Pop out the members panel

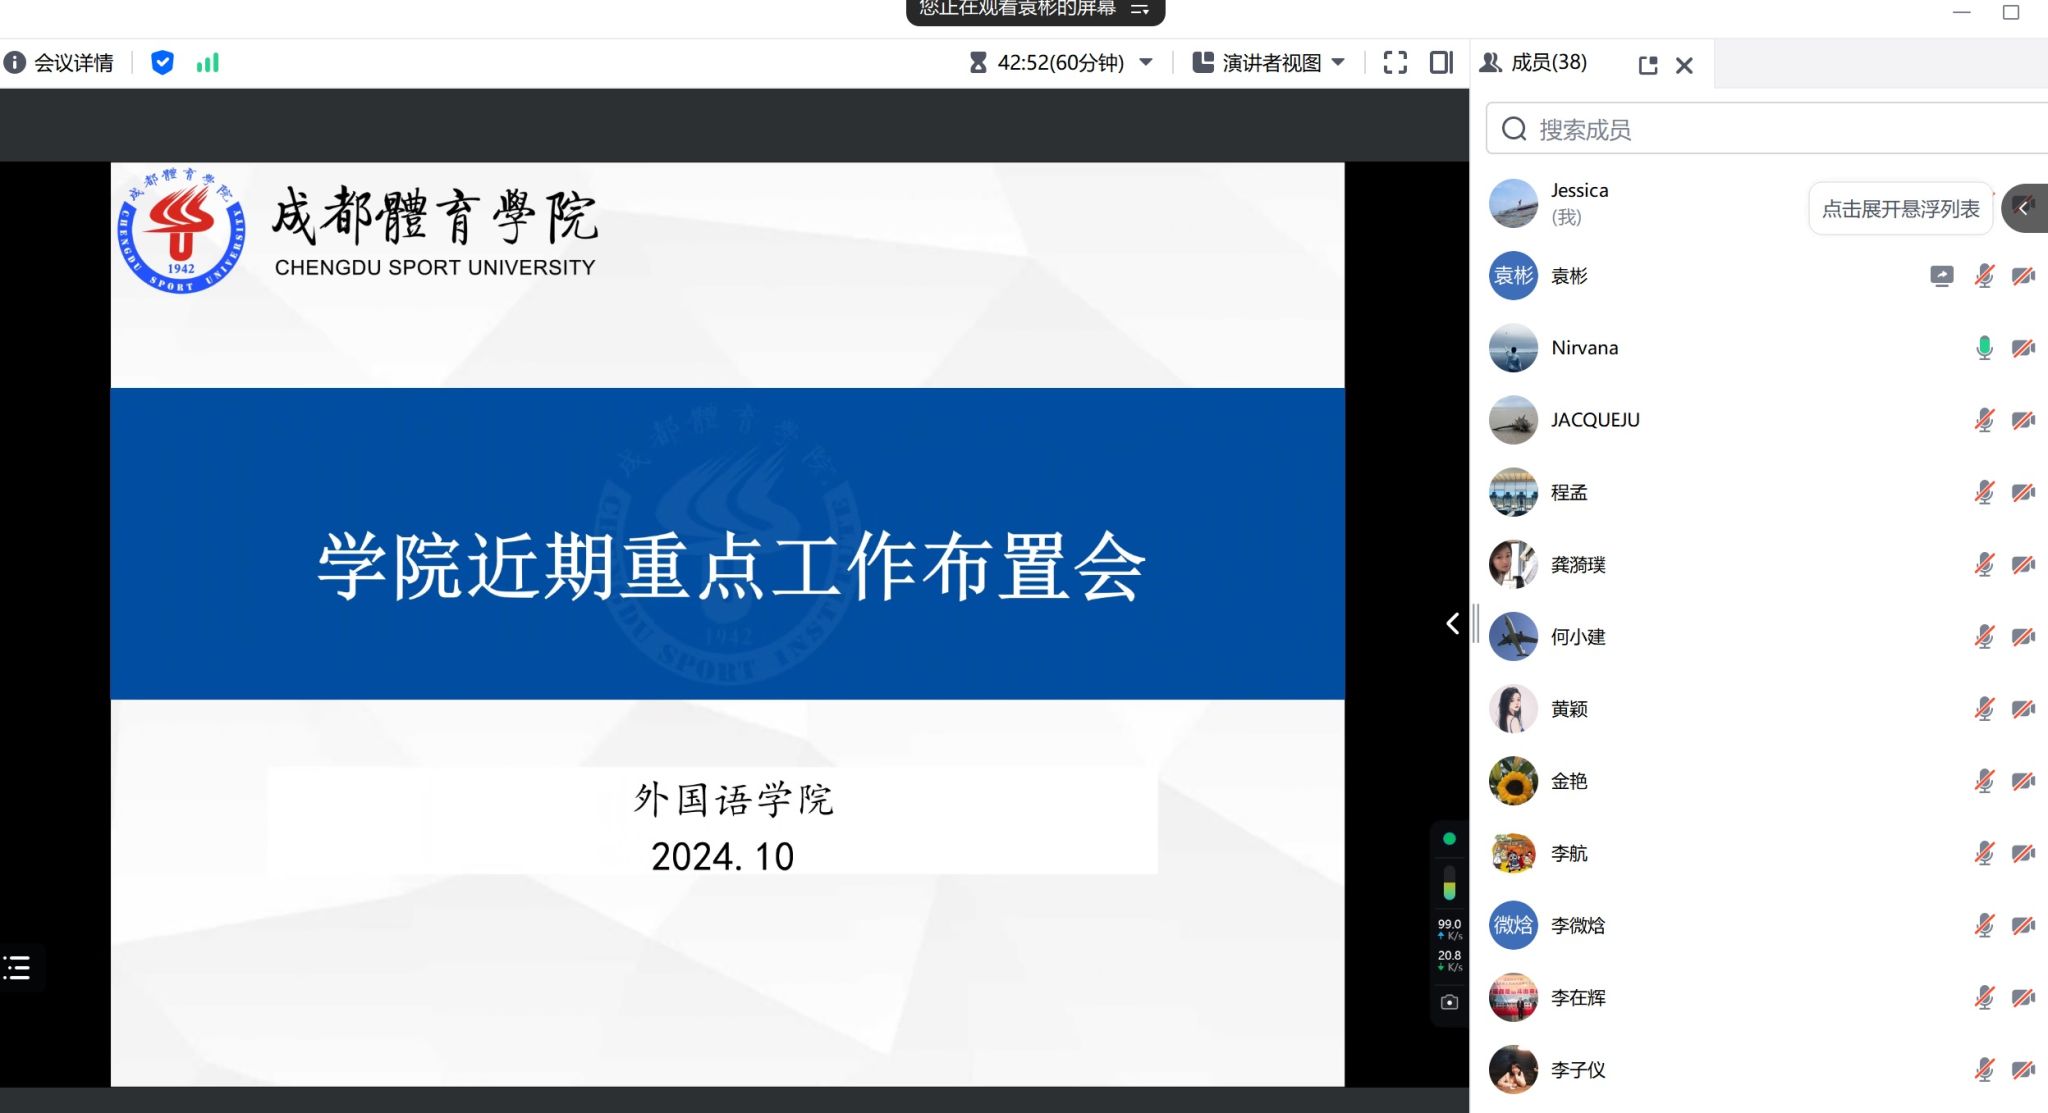[1648, 65]
